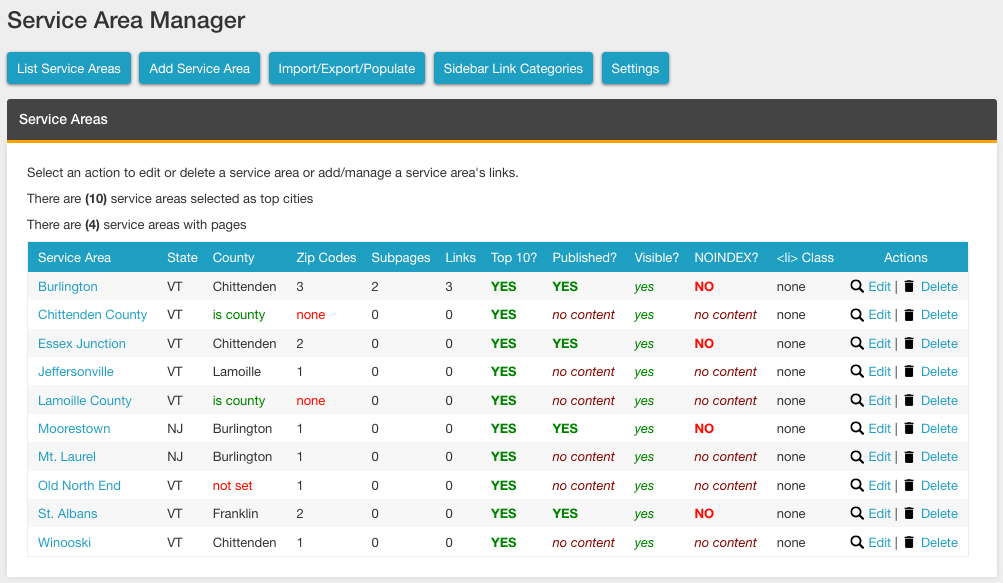Open the Chittenden County service area link
This screenshot has width=1003, height=583.
[x=92, y=314]
